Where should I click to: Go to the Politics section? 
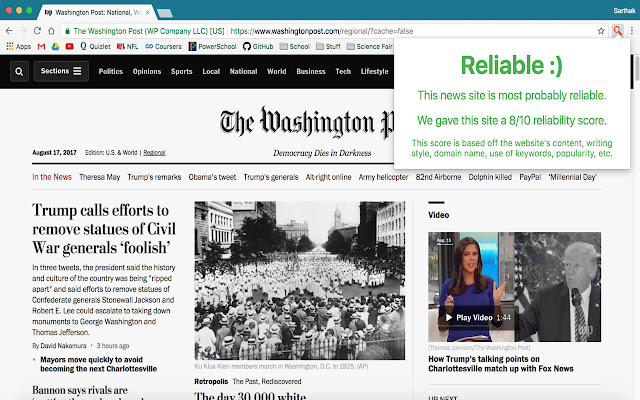point(111,71)
